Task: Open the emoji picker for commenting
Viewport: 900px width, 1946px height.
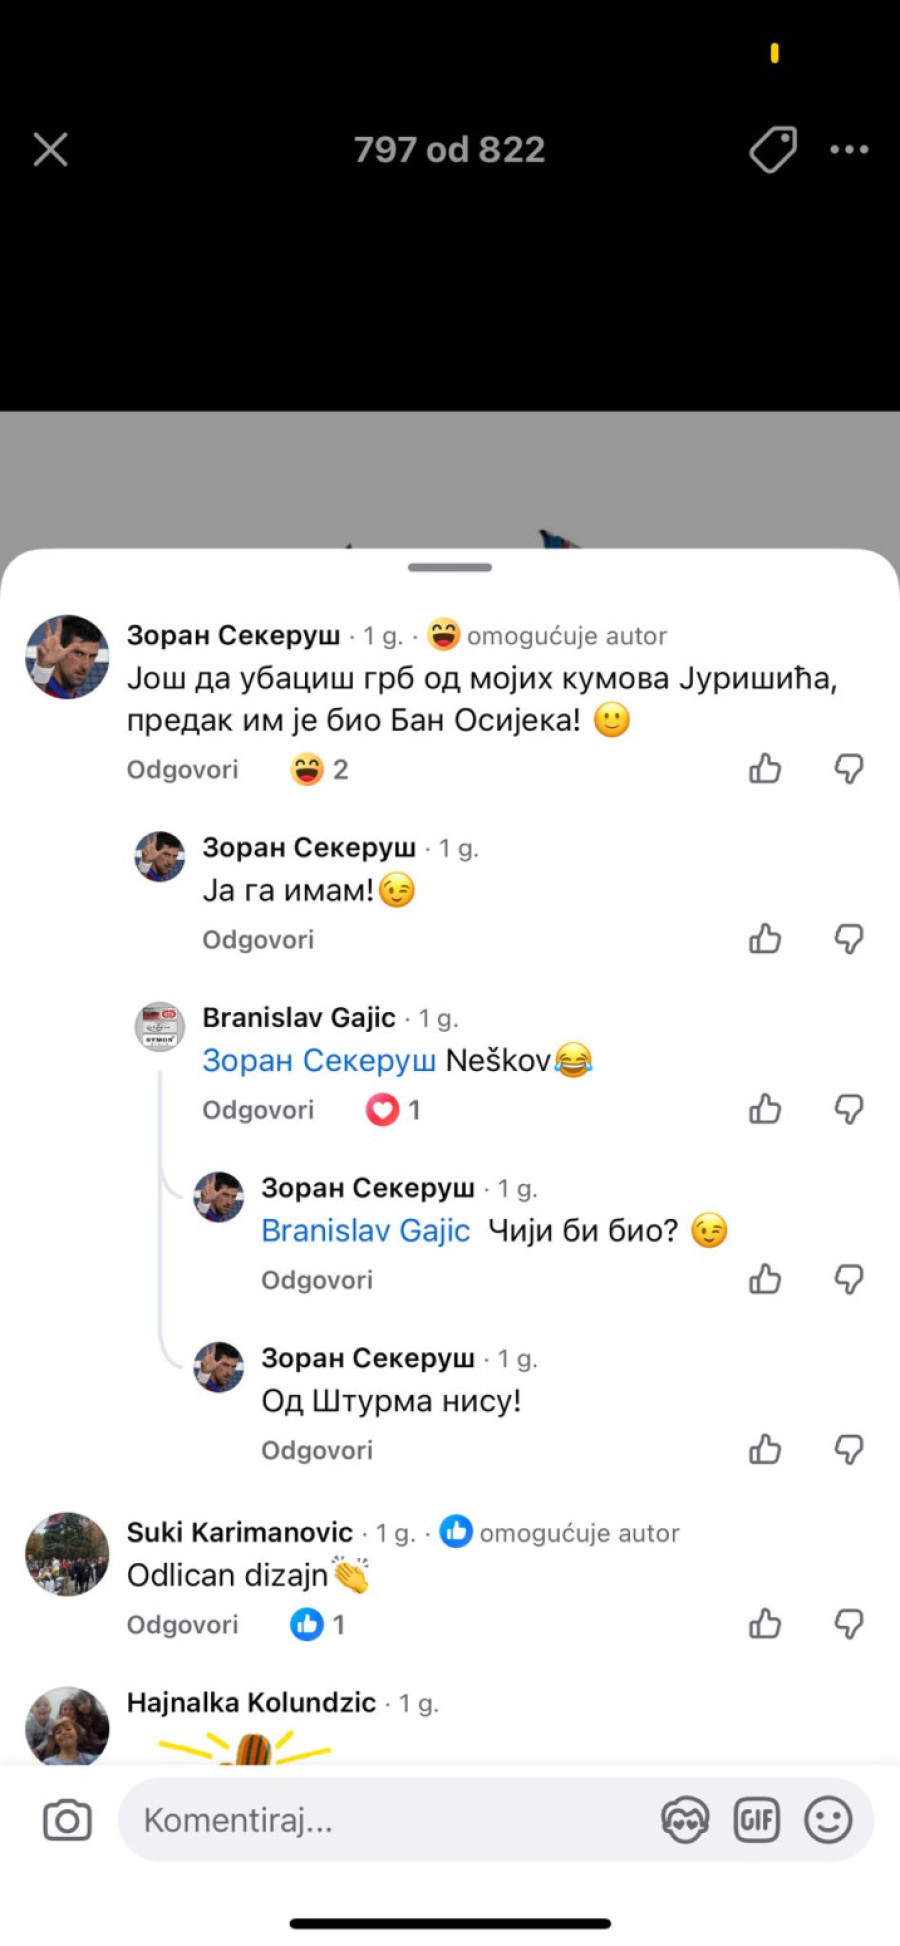Action: coord(830,1820)
